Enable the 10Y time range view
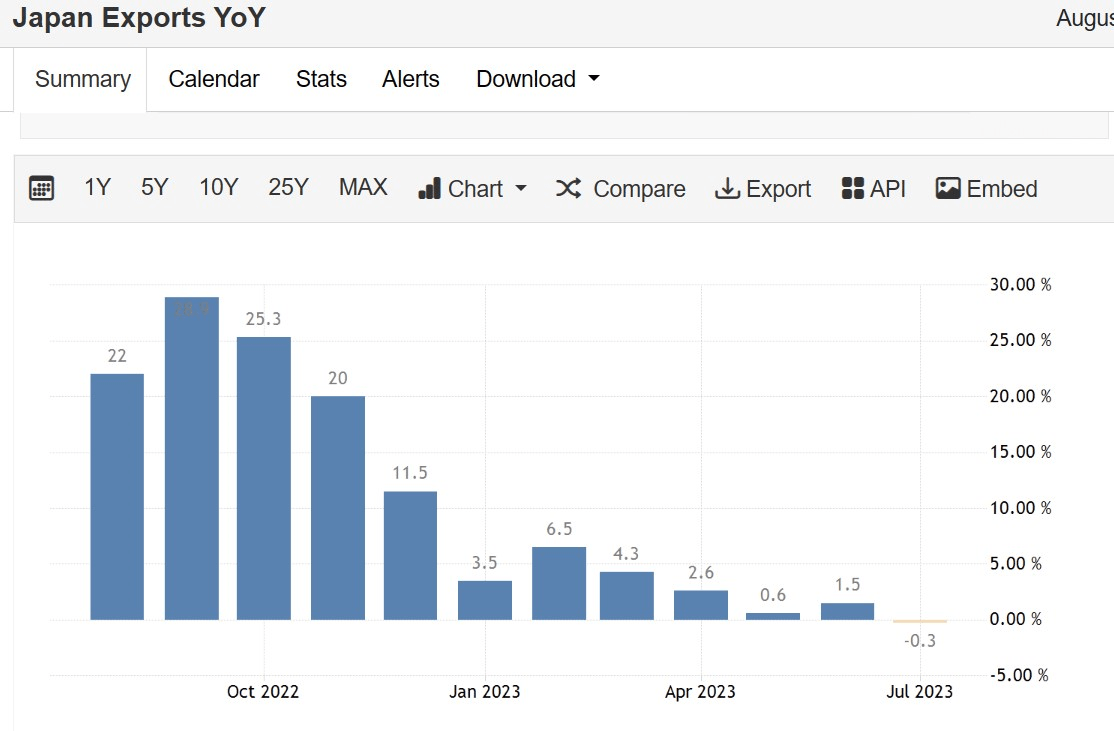This screenshot has height=731, width=1114. 218,187
